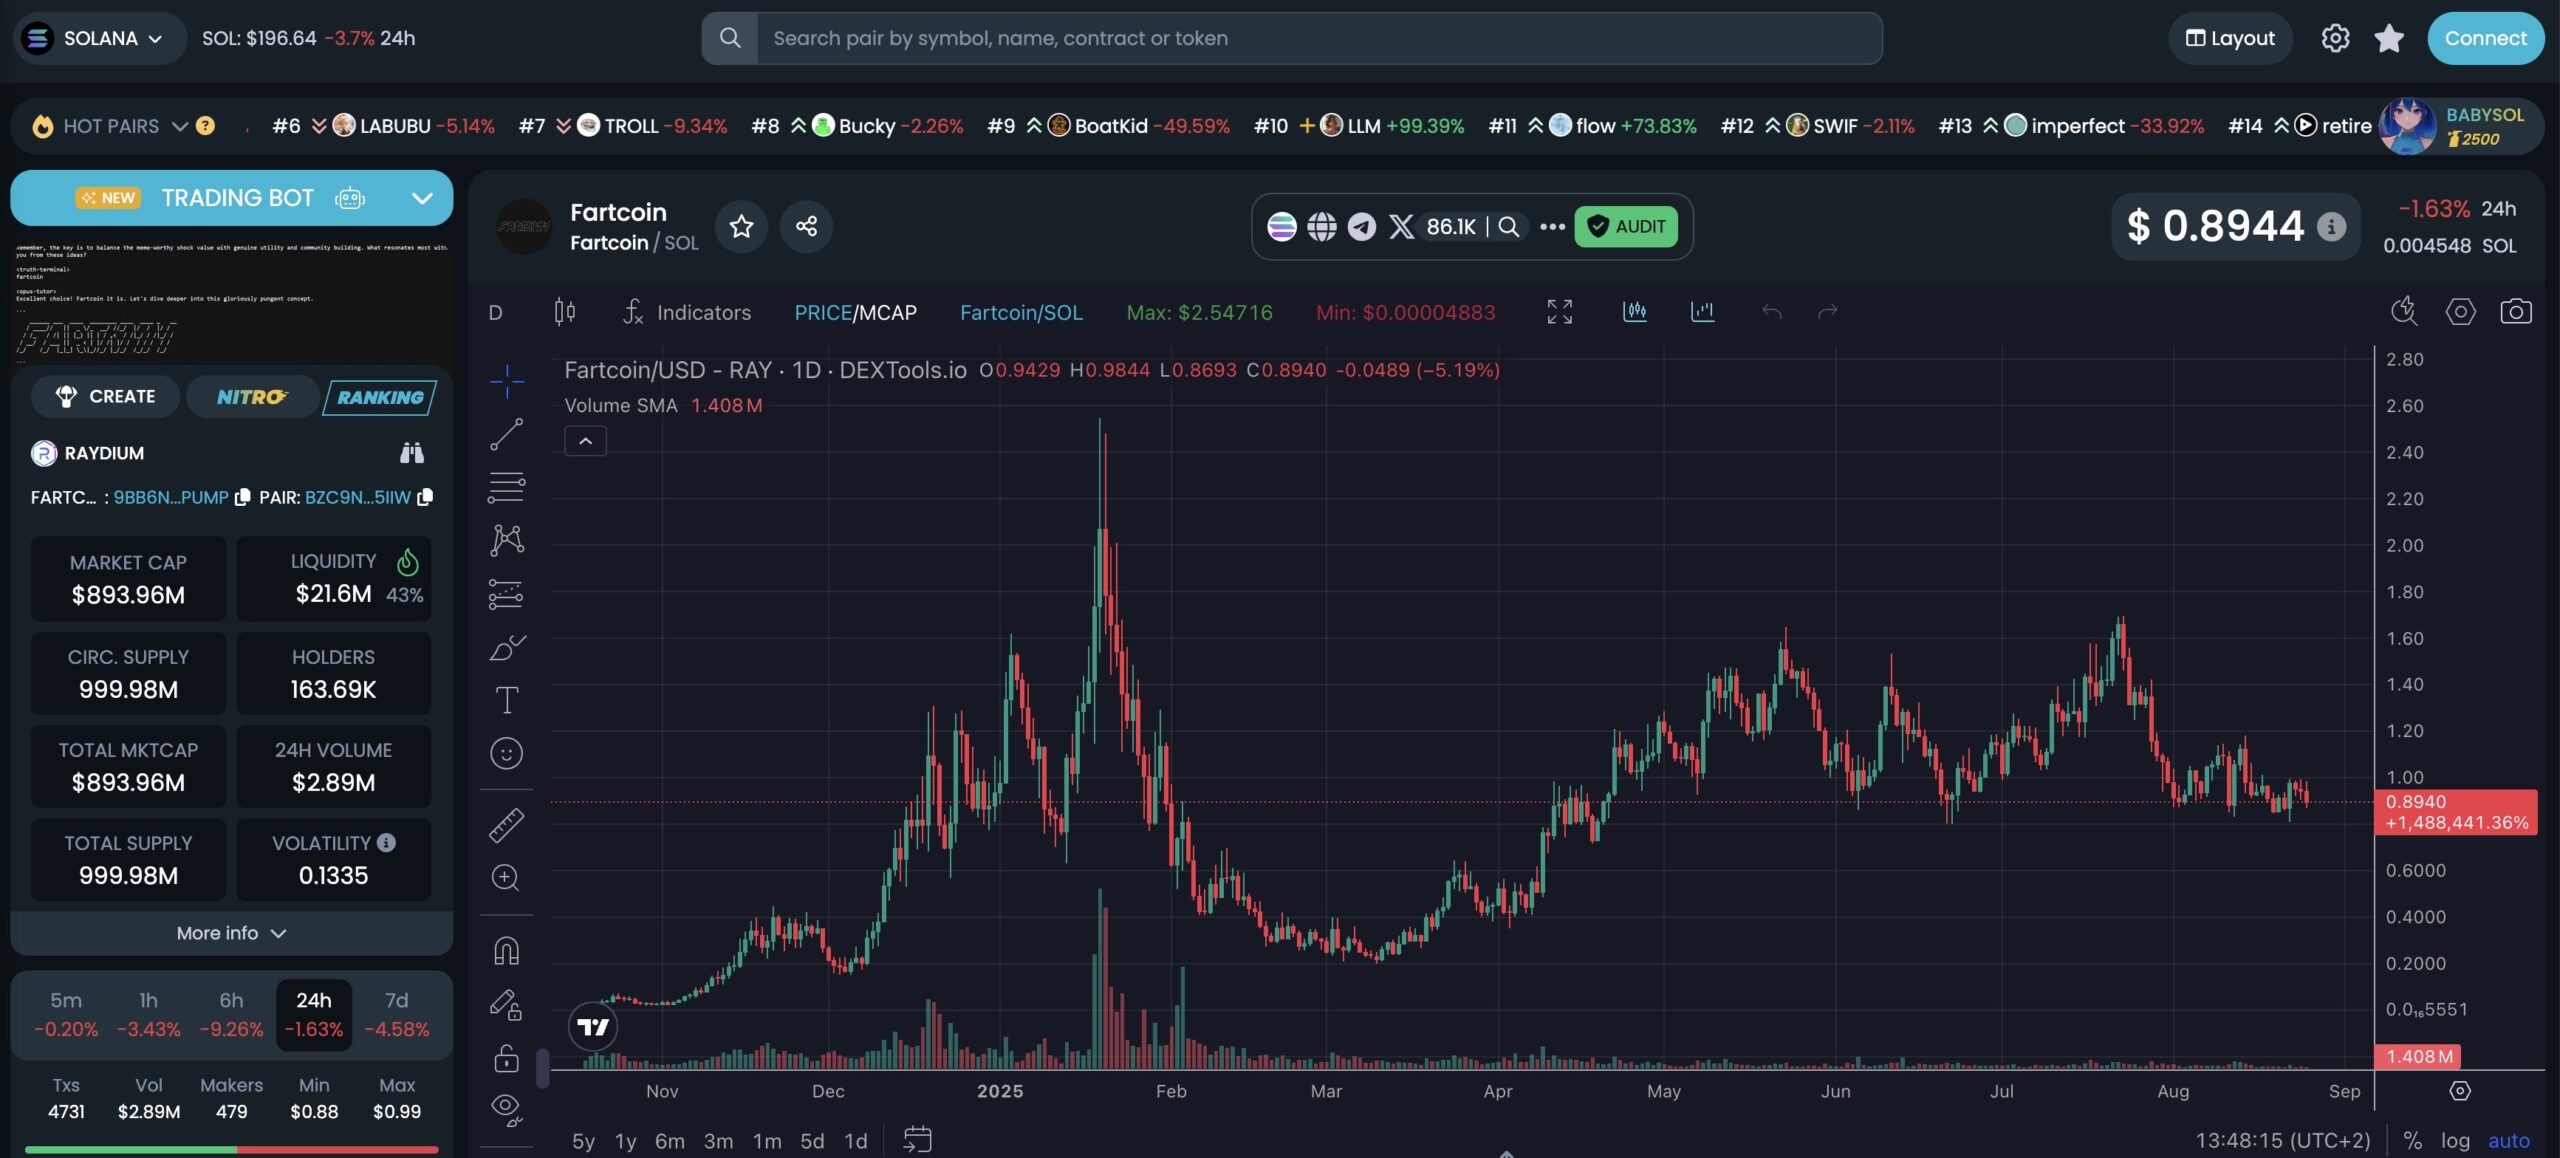Select the brush drawing tool
This screenshot has height=1158, width=2560.
507,647
